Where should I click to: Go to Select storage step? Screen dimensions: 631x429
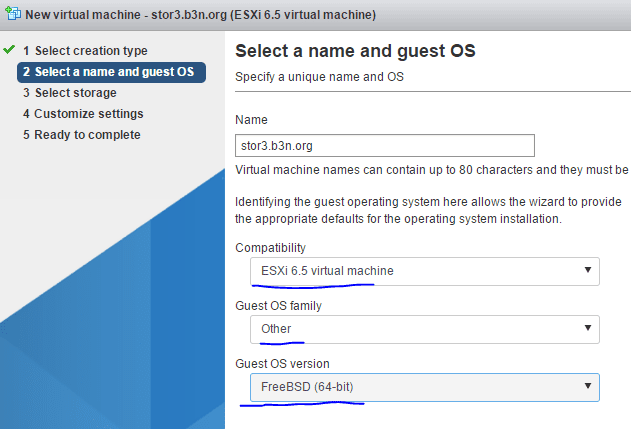click(x=70, y=93)
